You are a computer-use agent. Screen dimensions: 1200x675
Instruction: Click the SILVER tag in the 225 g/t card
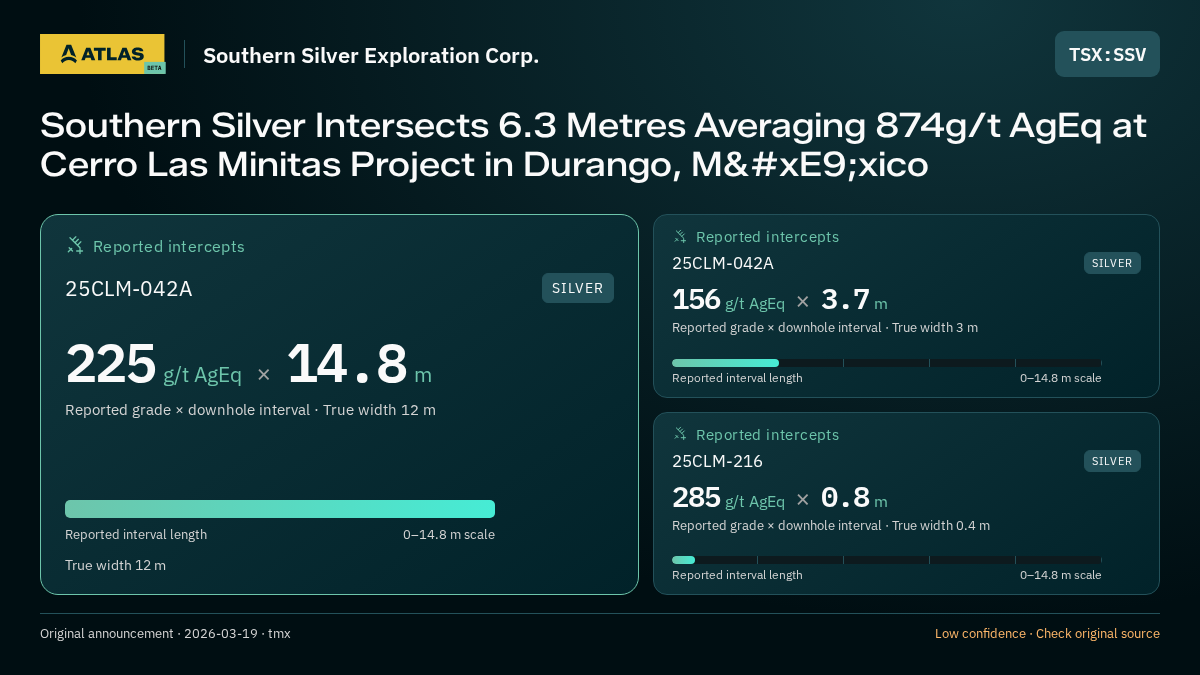[578, 288]
